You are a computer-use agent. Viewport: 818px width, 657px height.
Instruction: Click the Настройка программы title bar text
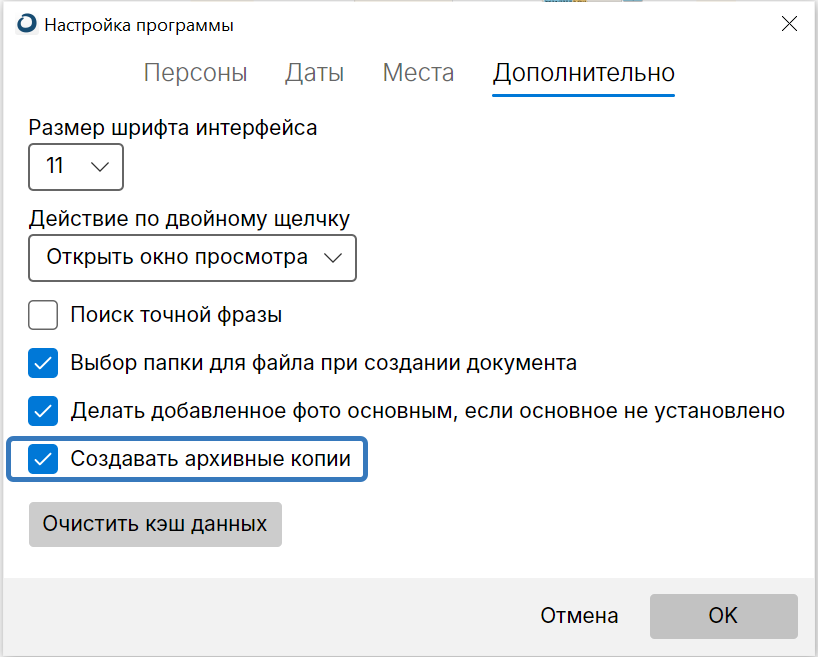click(139, 25)
